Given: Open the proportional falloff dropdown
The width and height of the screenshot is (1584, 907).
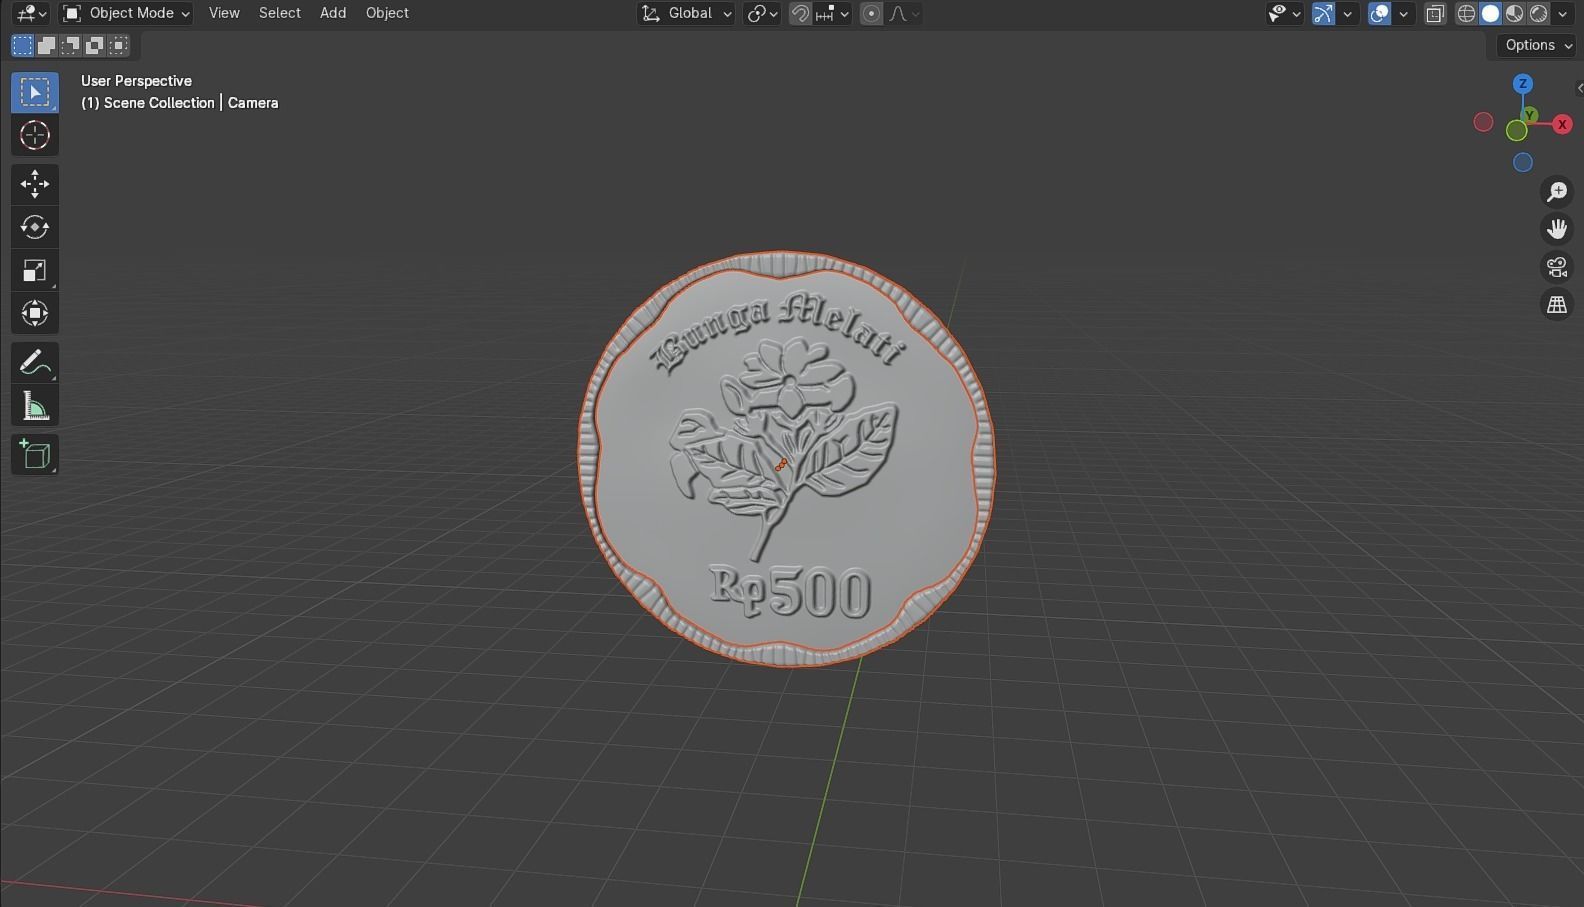Looking at the screenshot, I should click(904, 13).
